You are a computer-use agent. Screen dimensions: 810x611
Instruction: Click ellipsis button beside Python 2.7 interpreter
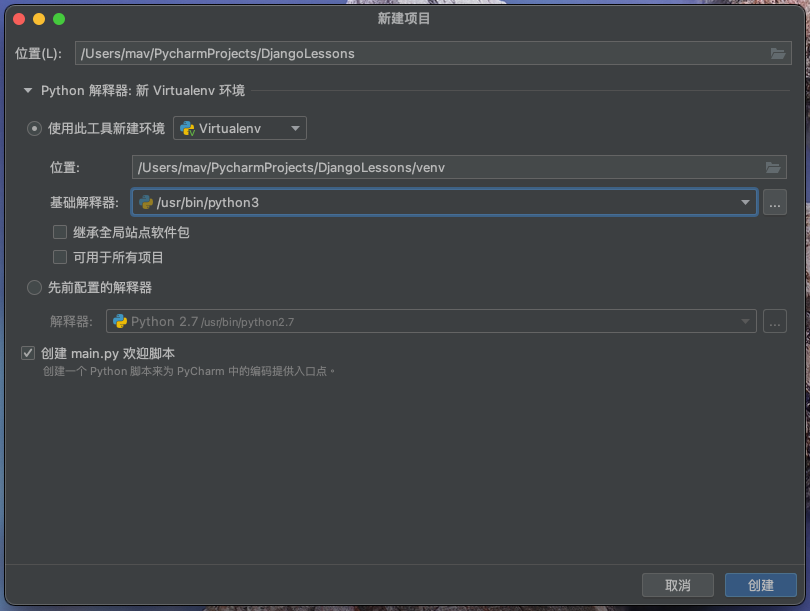pyautogui.click(x=775, y=322)
